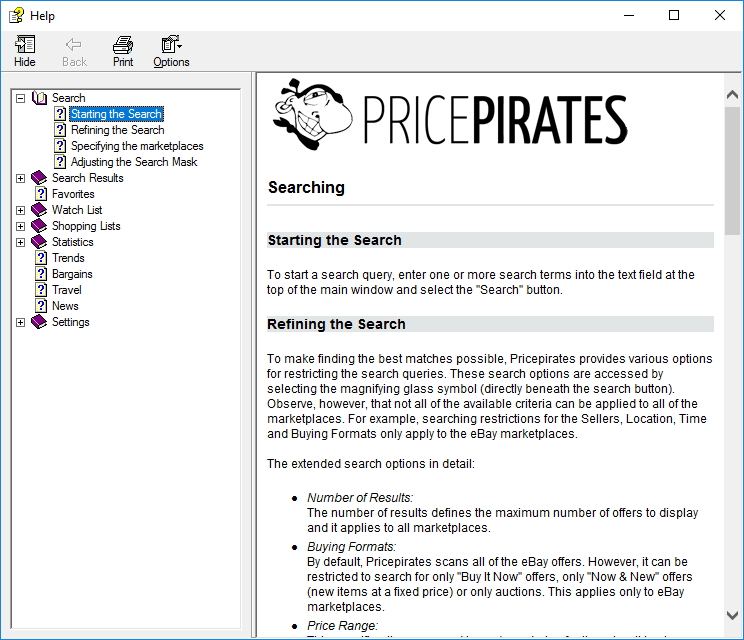744x640 pixels.
Task: Open the Trends help topic
Action: pos(68,258)
